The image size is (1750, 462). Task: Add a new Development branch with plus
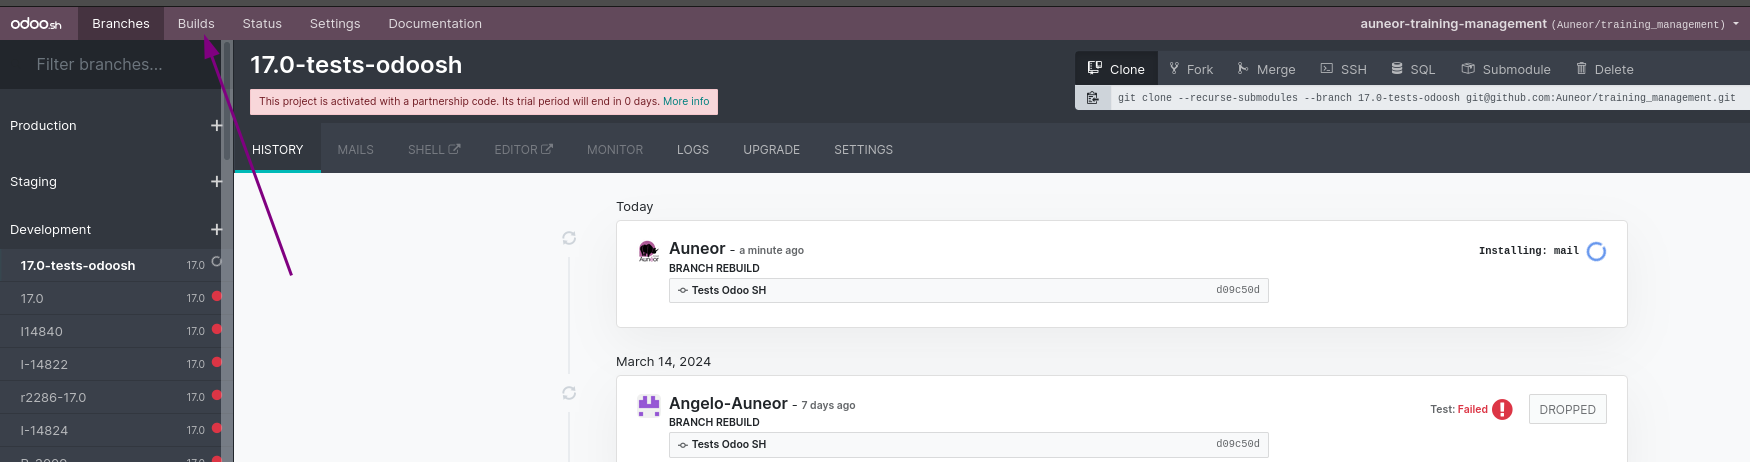pyautogui.click(x=216, y=229)
